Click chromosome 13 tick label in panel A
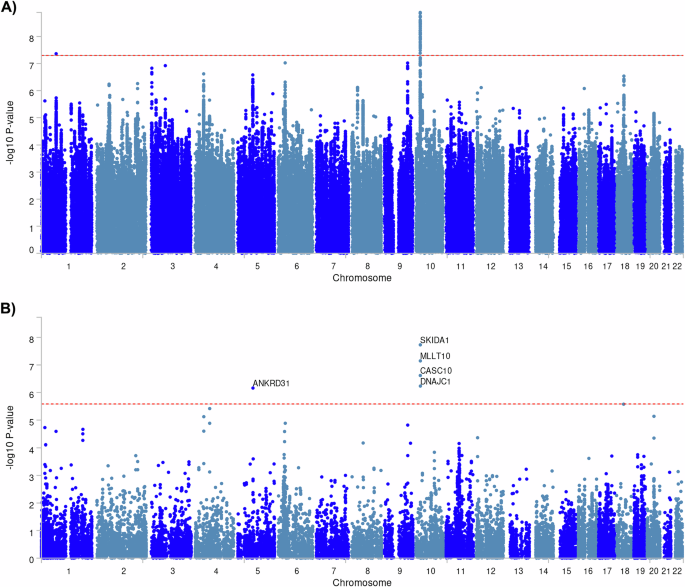This screenshot has height=587, width=685. click(519, 266)
